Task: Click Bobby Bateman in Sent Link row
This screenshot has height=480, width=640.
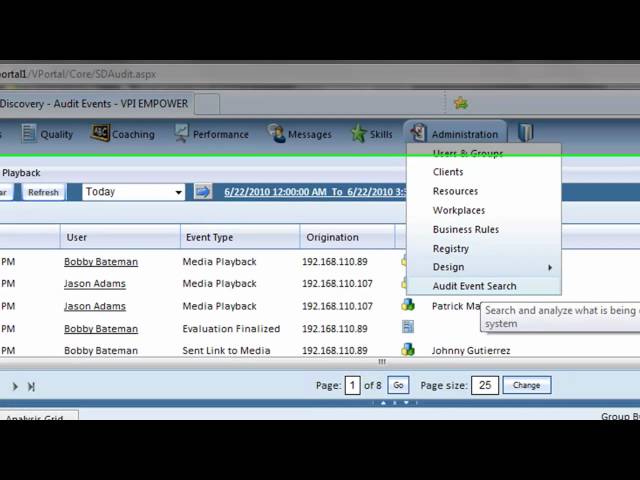Action: (x=101, y=351)
